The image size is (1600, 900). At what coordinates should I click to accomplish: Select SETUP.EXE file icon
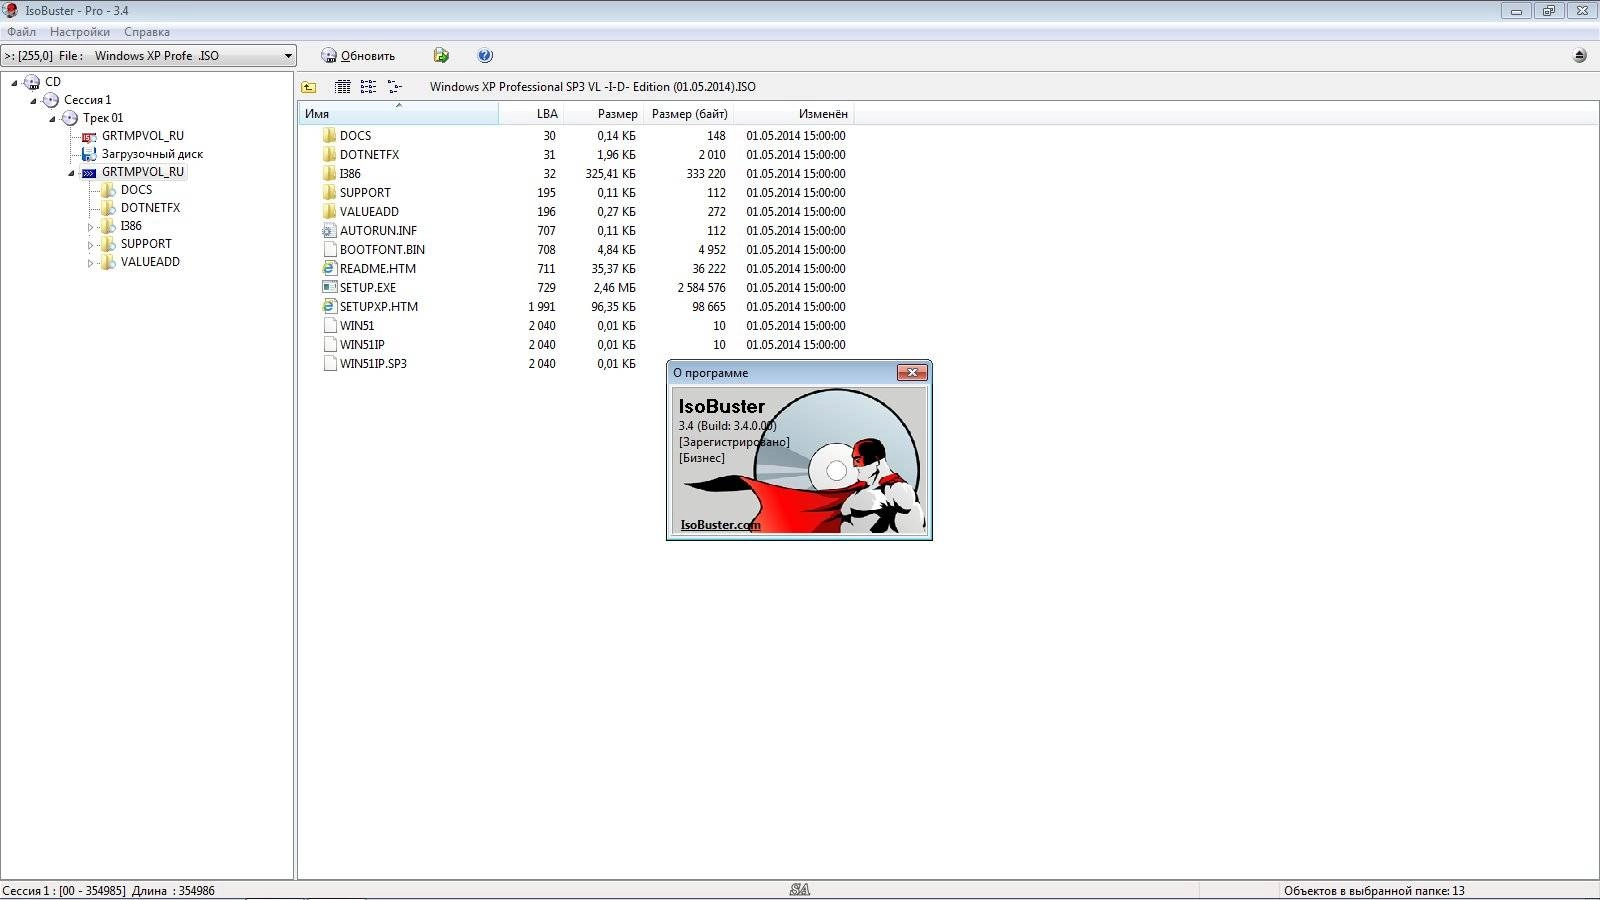[330, 287]
